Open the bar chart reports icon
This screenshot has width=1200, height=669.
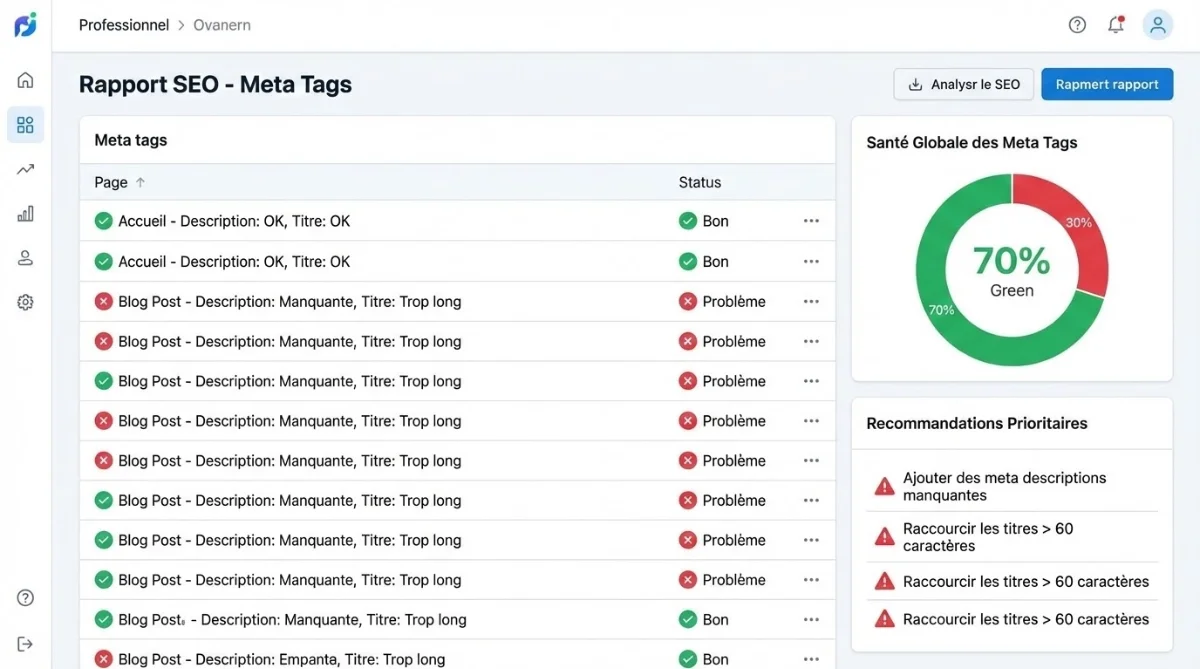click(x=25, y=213)
